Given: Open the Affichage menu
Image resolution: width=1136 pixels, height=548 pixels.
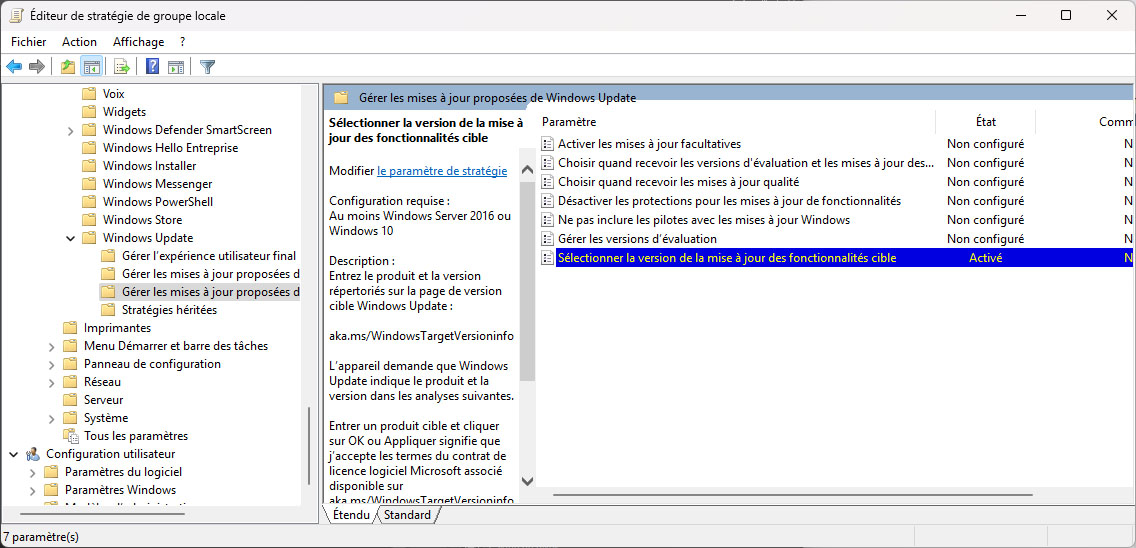Looking at the screenshot, I should point(138,42).
